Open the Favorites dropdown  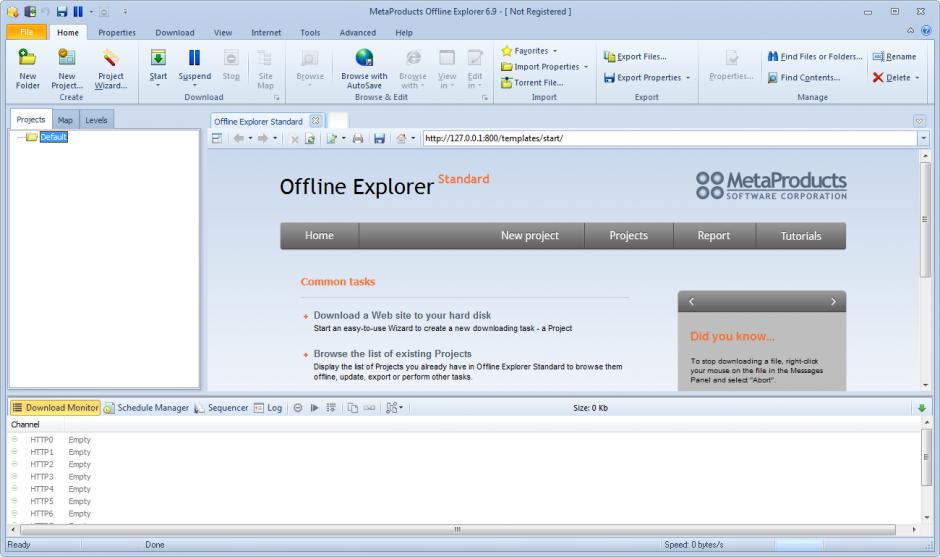(x=530, y=51)
